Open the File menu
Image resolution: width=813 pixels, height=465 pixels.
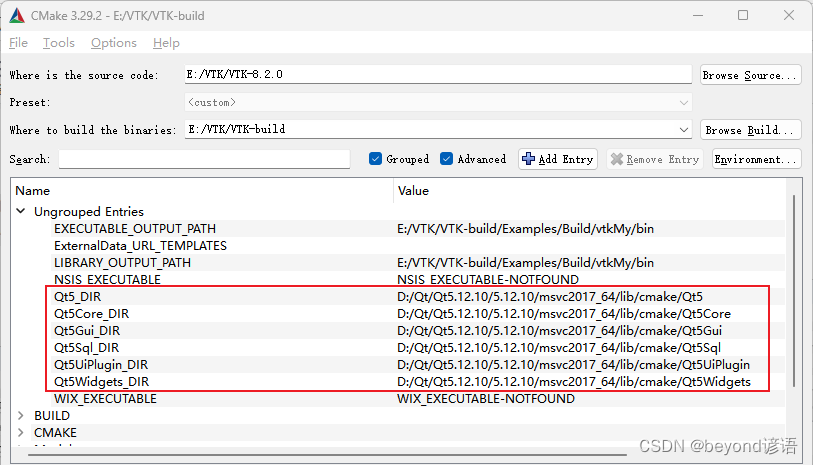pos(18,43)
